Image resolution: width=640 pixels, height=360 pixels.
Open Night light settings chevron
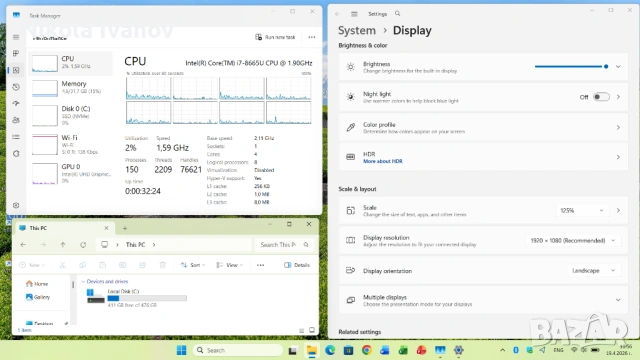[618, 97]
